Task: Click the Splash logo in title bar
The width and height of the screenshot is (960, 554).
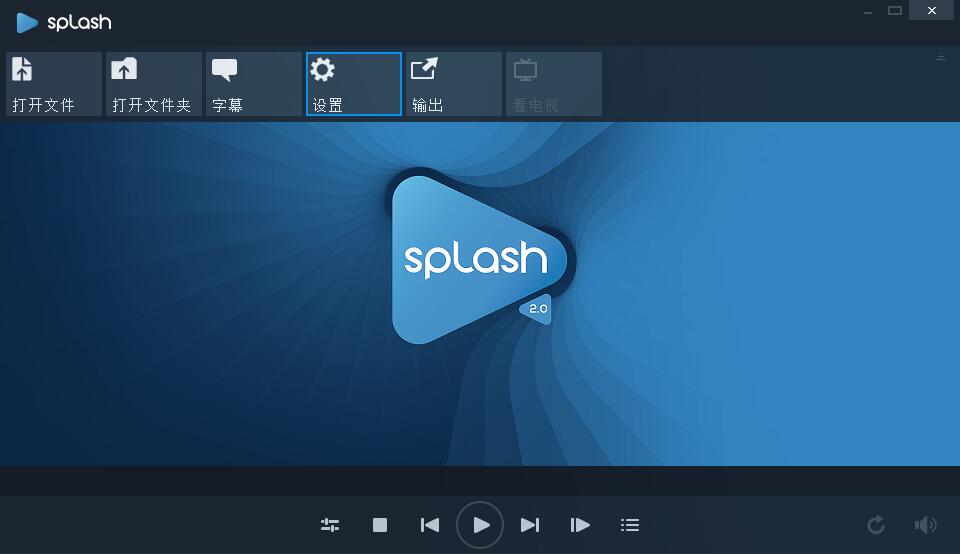Action: pos(64,22)
